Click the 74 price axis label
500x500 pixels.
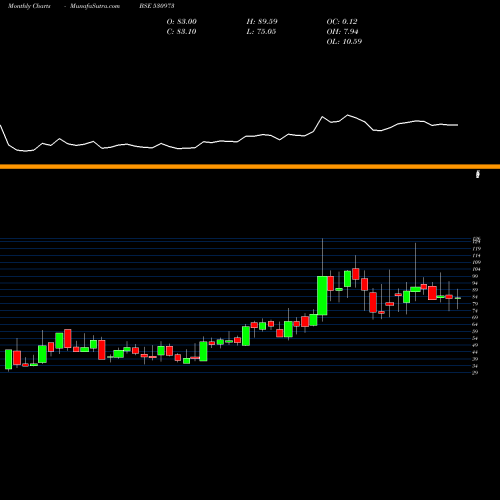pos(475,311)
